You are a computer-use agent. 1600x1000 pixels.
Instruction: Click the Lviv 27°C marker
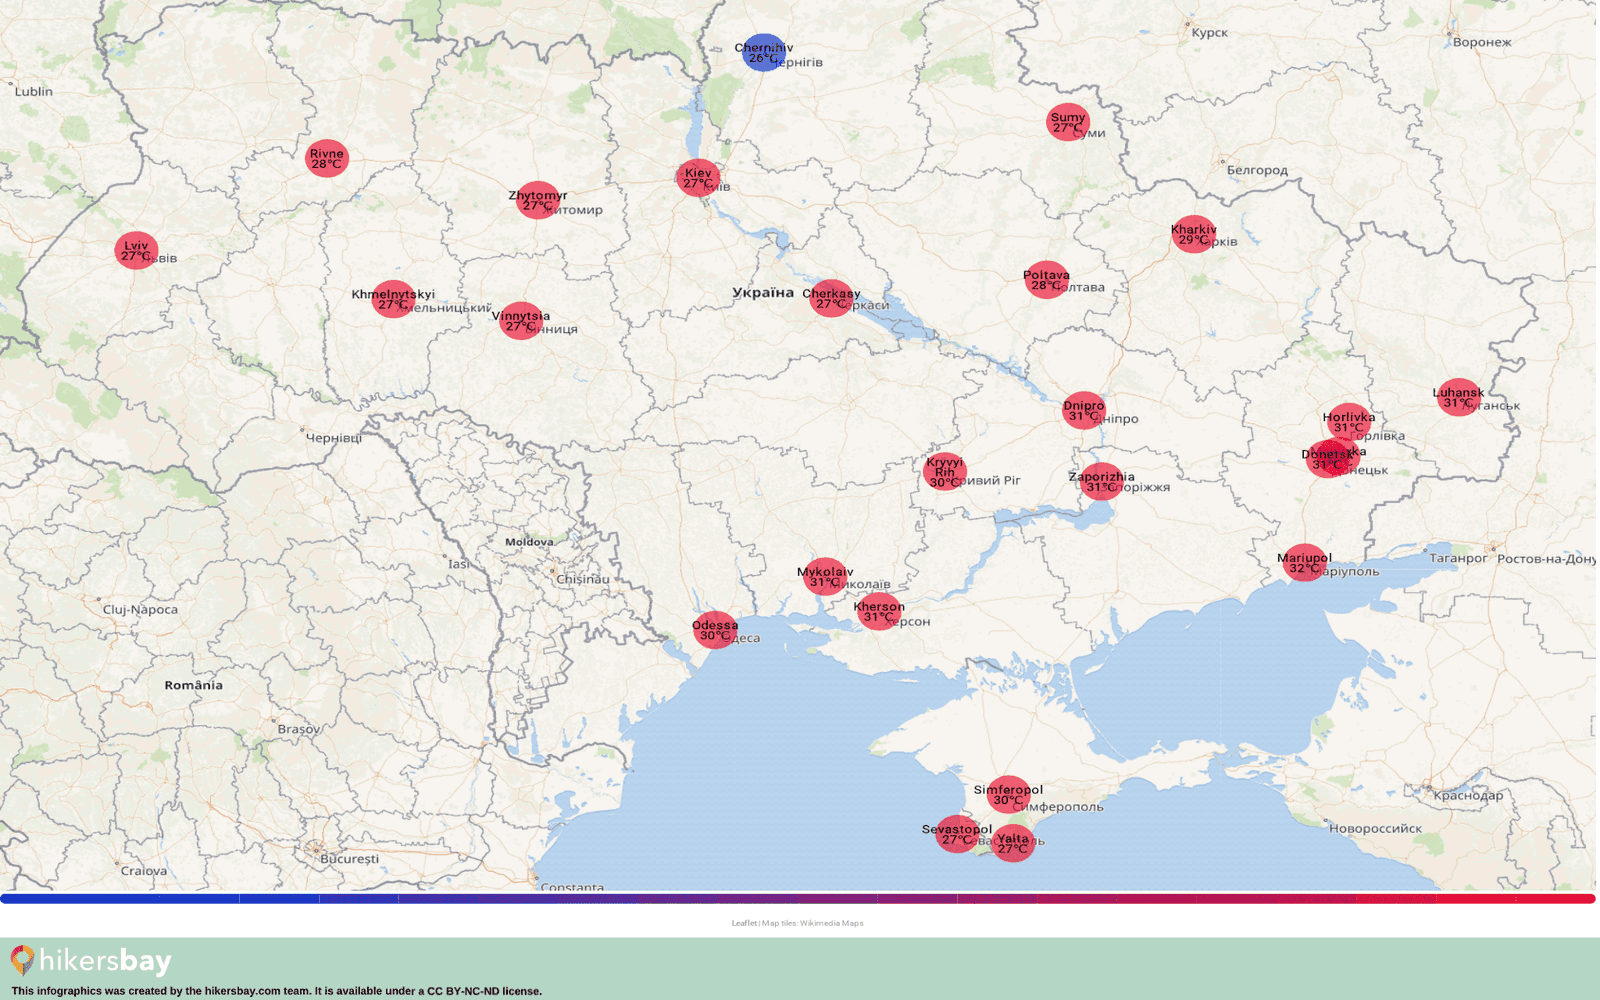pos(136,250)
